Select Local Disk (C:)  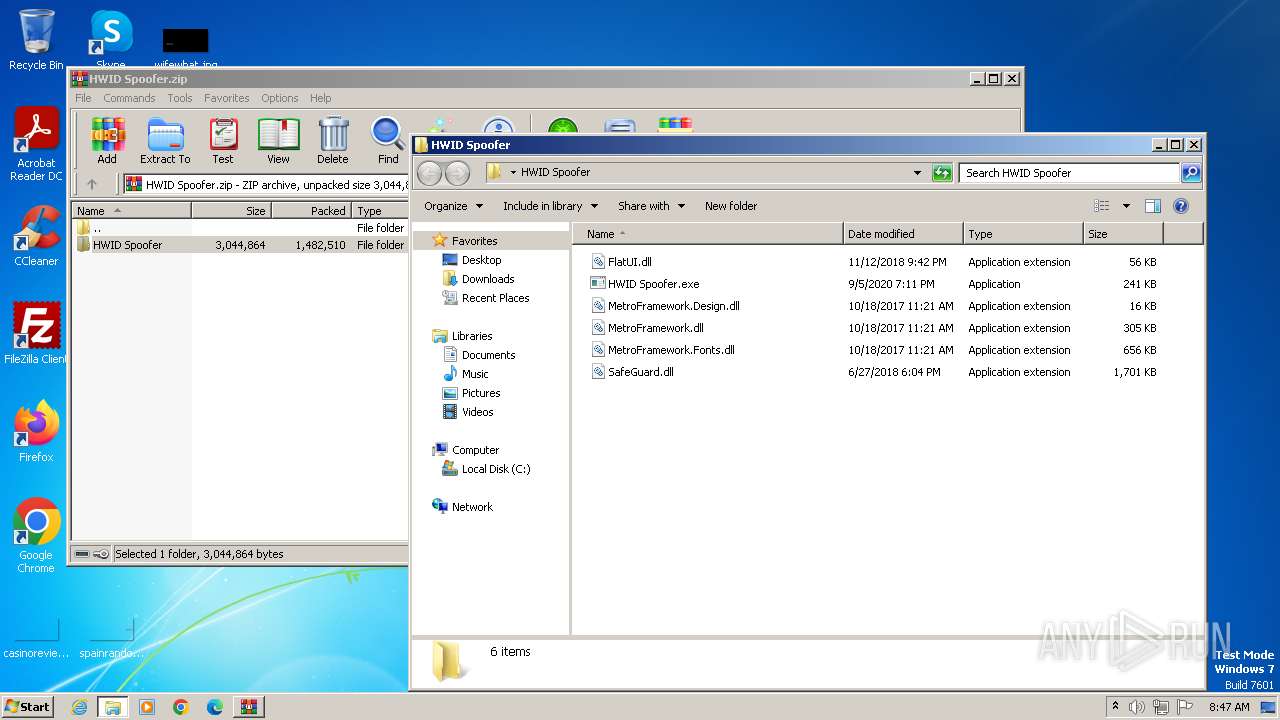pos(495,469)
